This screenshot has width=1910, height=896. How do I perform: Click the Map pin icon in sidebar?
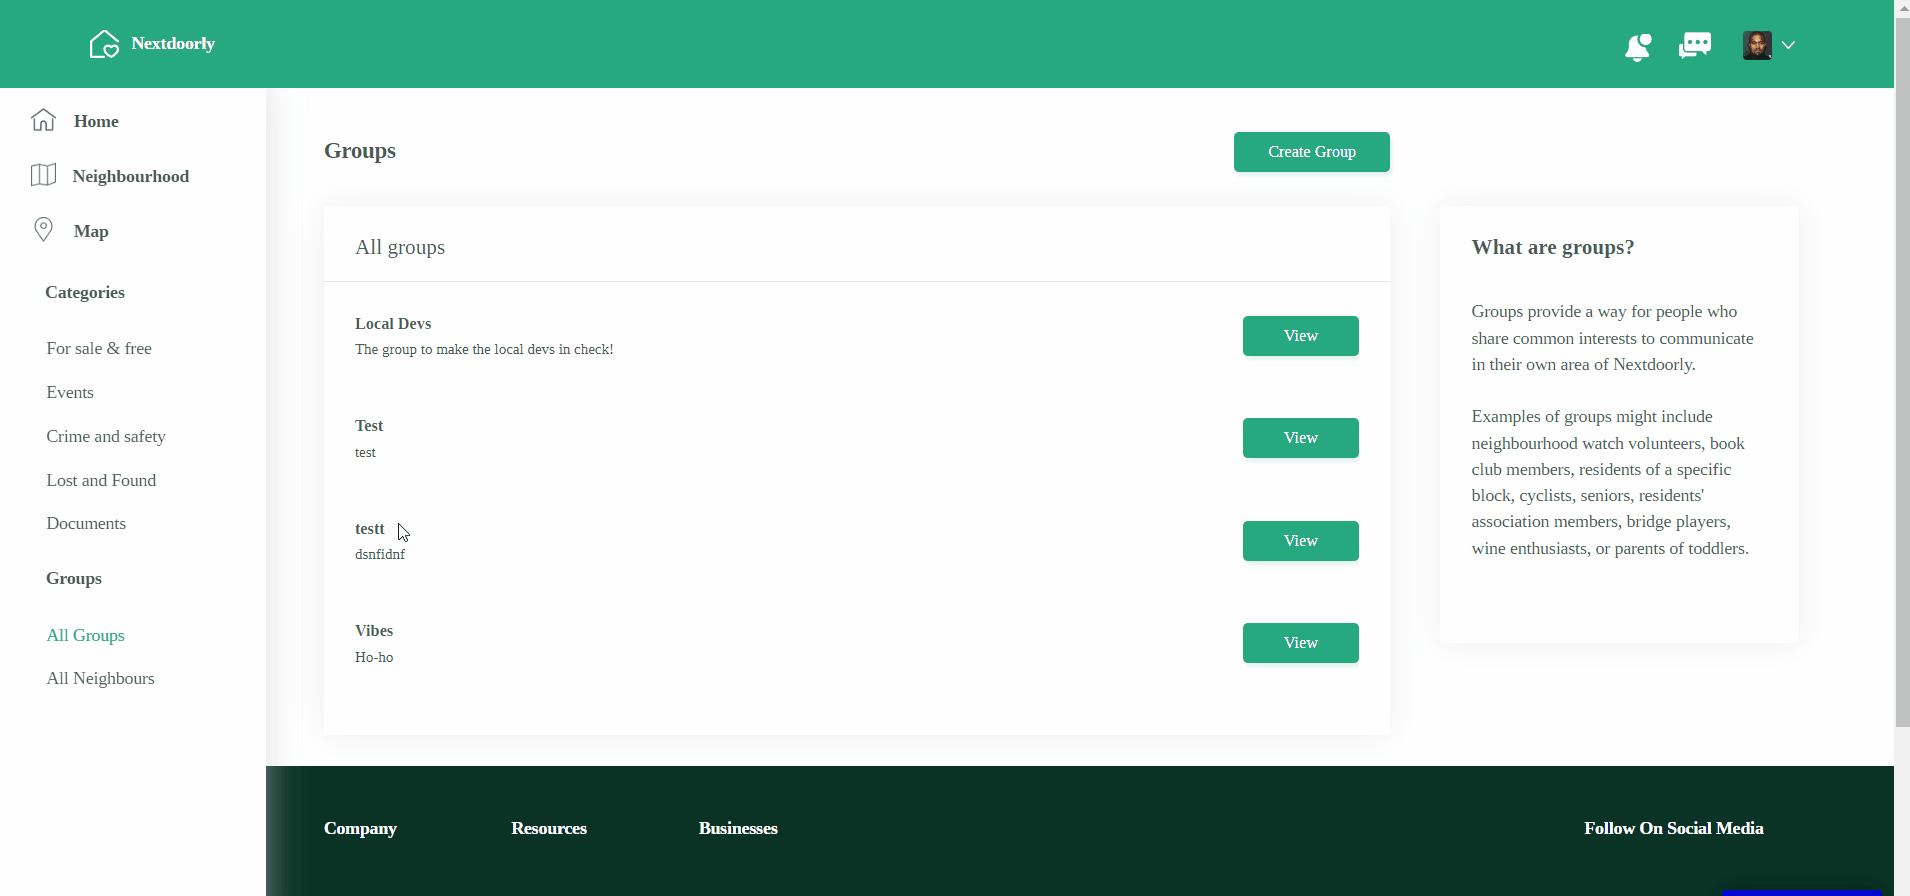tap(43, 230)
